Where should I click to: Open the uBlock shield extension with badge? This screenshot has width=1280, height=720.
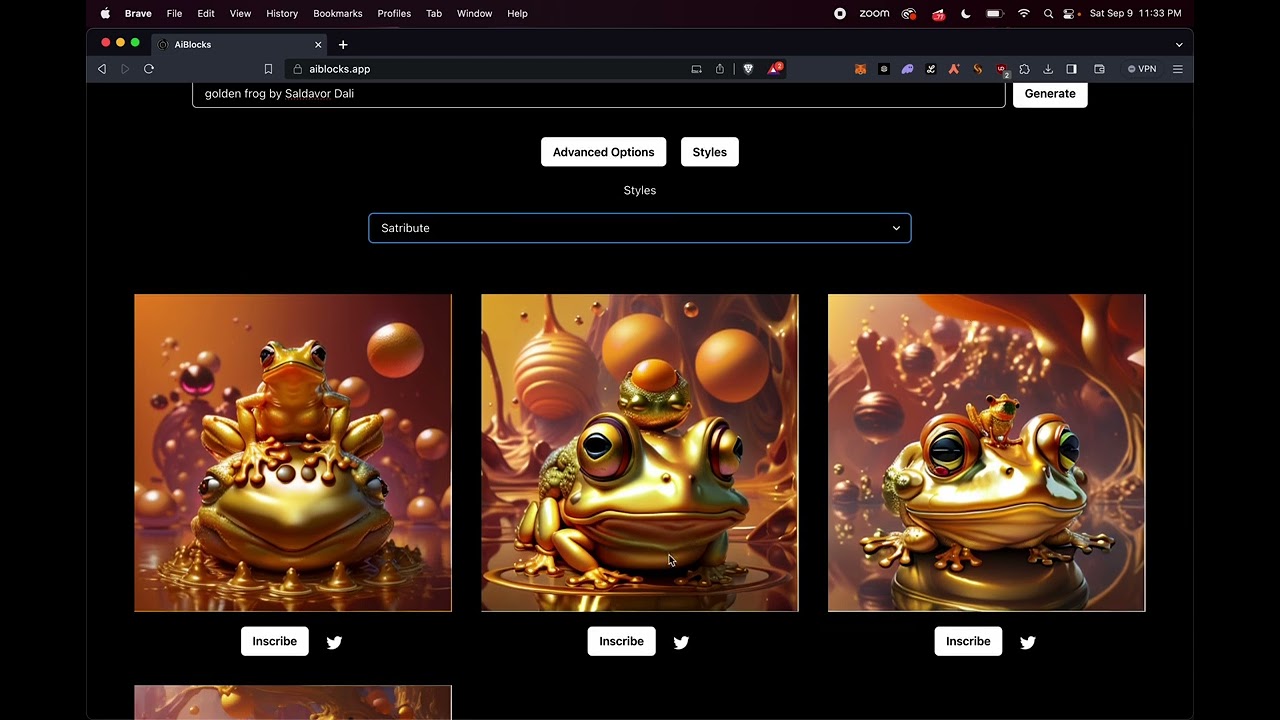(x=1001, y=69)
